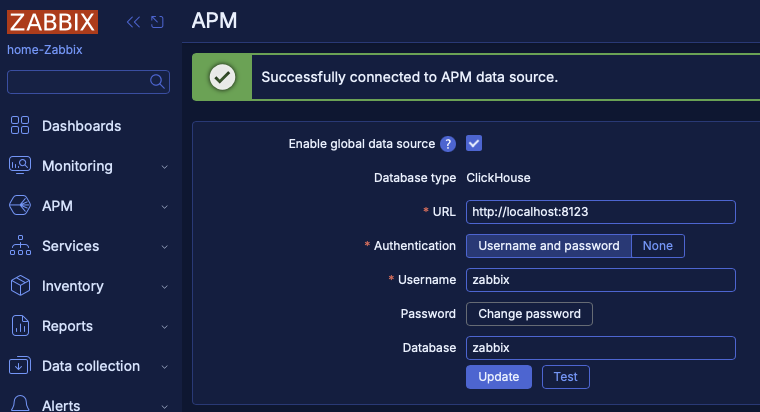Screen dimensions: 760x412
Task: Open APM menu item in sidebar
Action: pos(57,206)
